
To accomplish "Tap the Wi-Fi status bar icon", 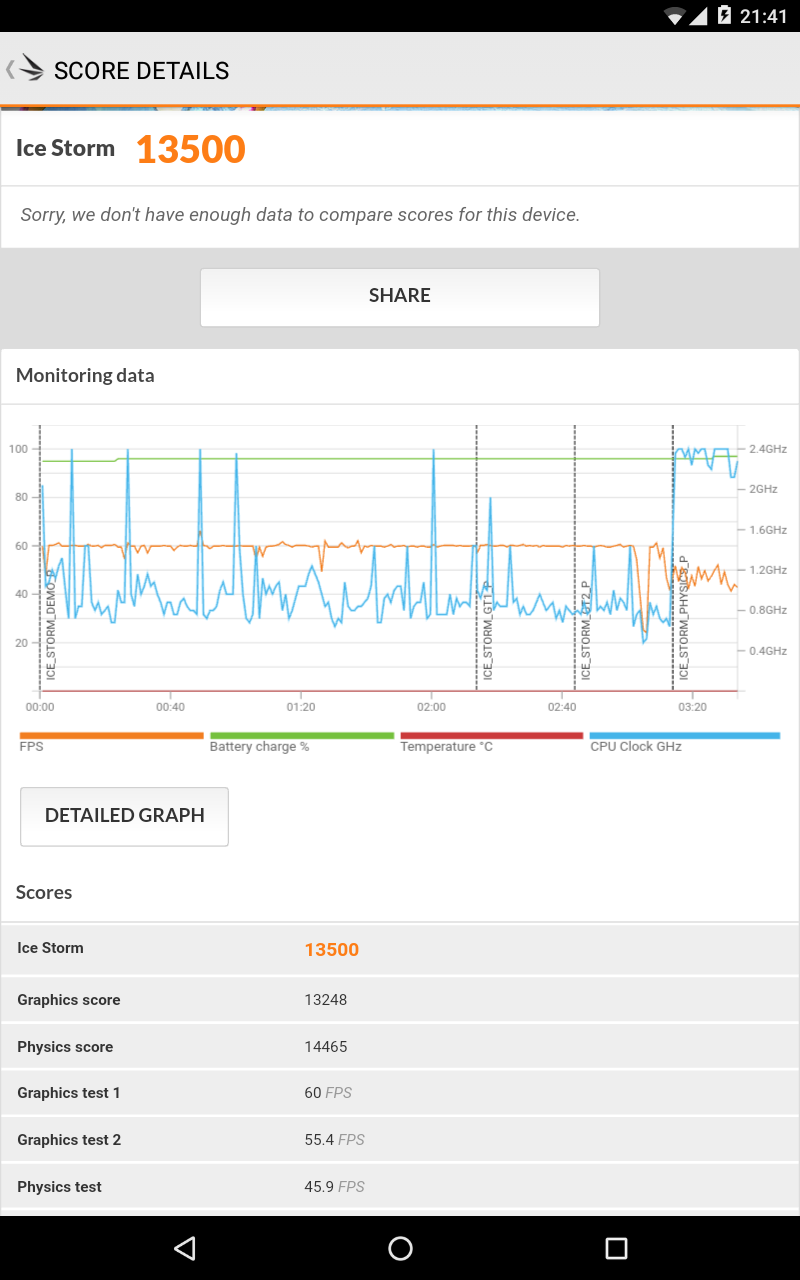I will coord(675,16).
